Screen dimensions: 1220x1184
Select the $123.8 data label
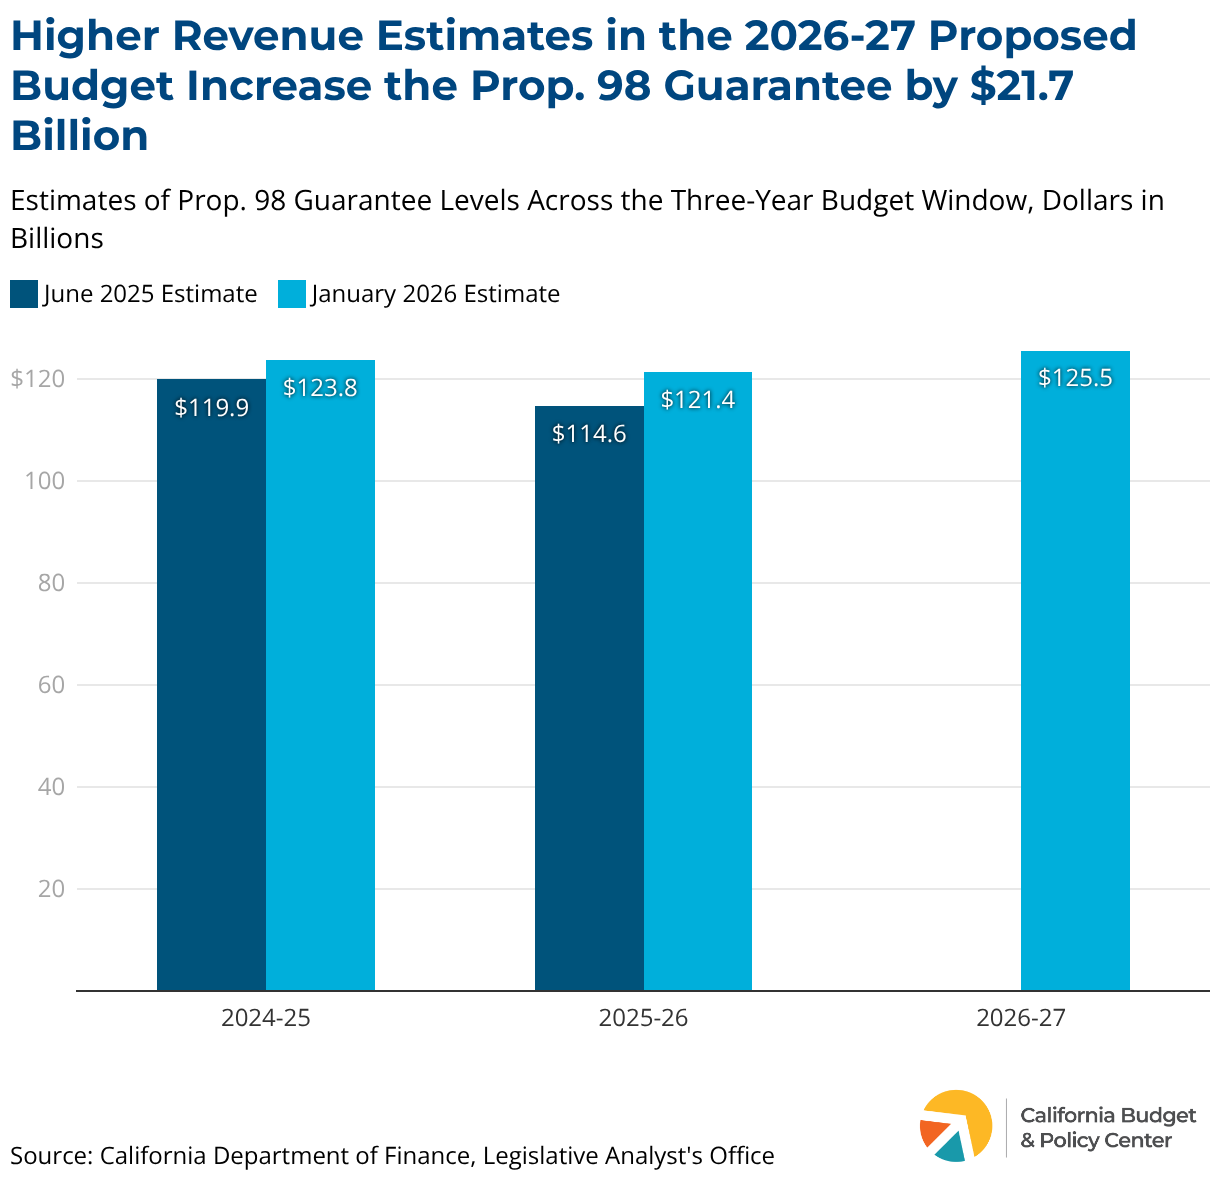tap(320, 388)
